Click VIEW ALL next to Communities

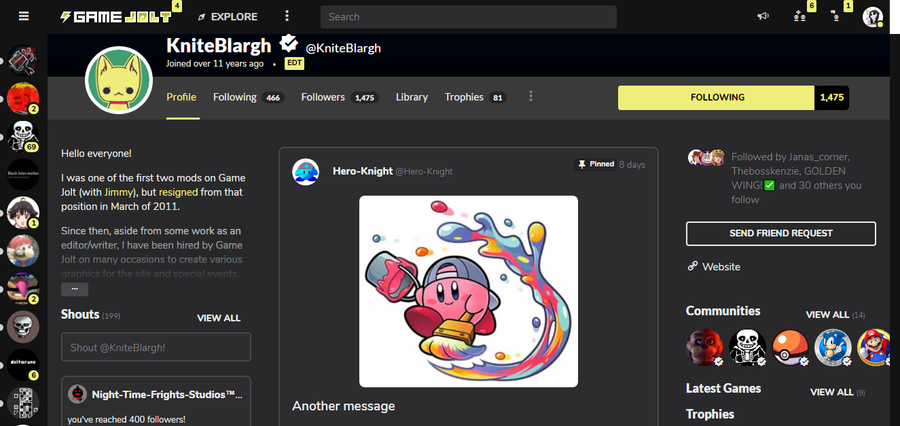coord(827,315)
